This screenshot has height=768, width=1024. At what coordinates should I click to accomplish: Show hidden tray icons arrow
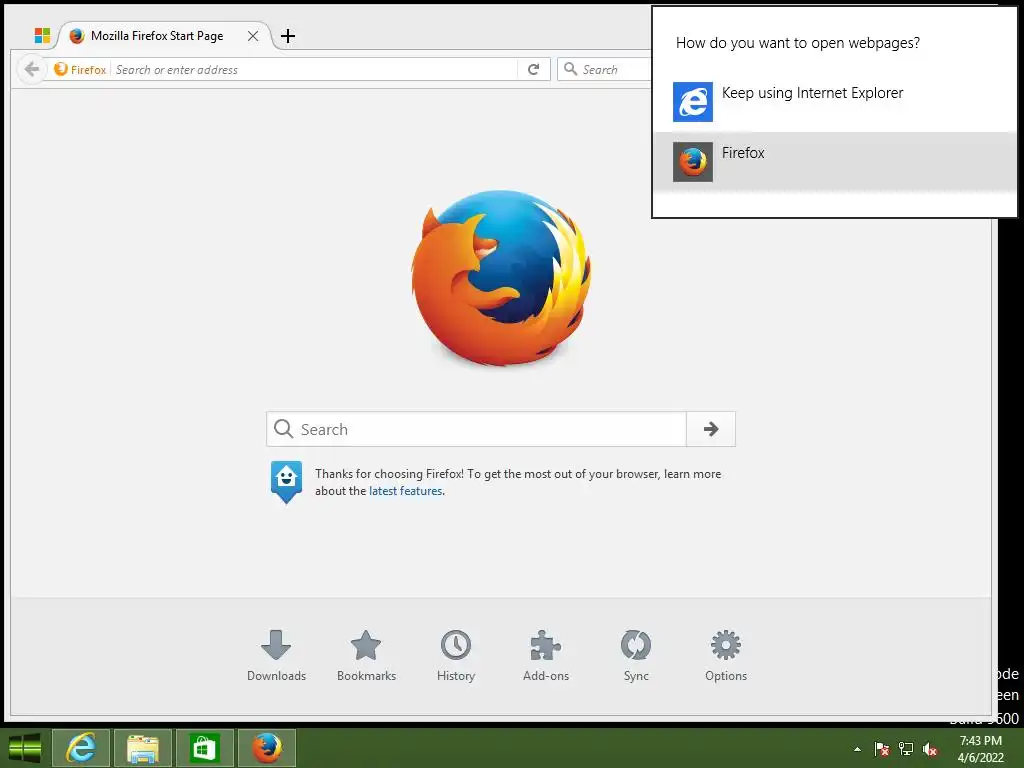tap(857, 749)
